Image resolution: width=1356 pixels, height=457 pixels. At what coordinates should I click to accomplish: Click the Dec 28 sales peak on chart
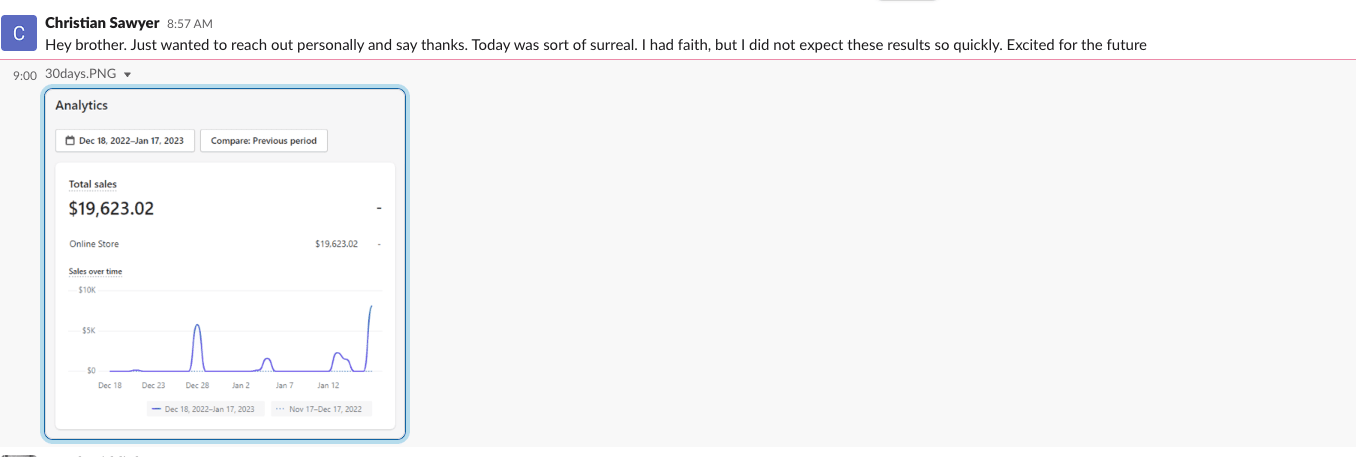pos(198,326)
